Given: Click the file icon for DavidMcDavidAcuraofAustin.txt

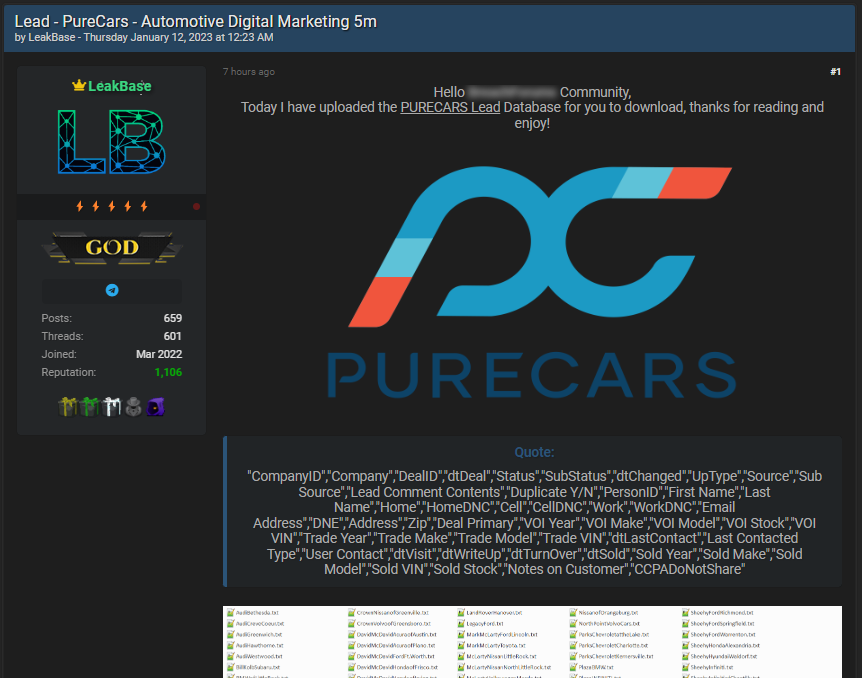Looking at the screenshot, I should tap(352, 634).
